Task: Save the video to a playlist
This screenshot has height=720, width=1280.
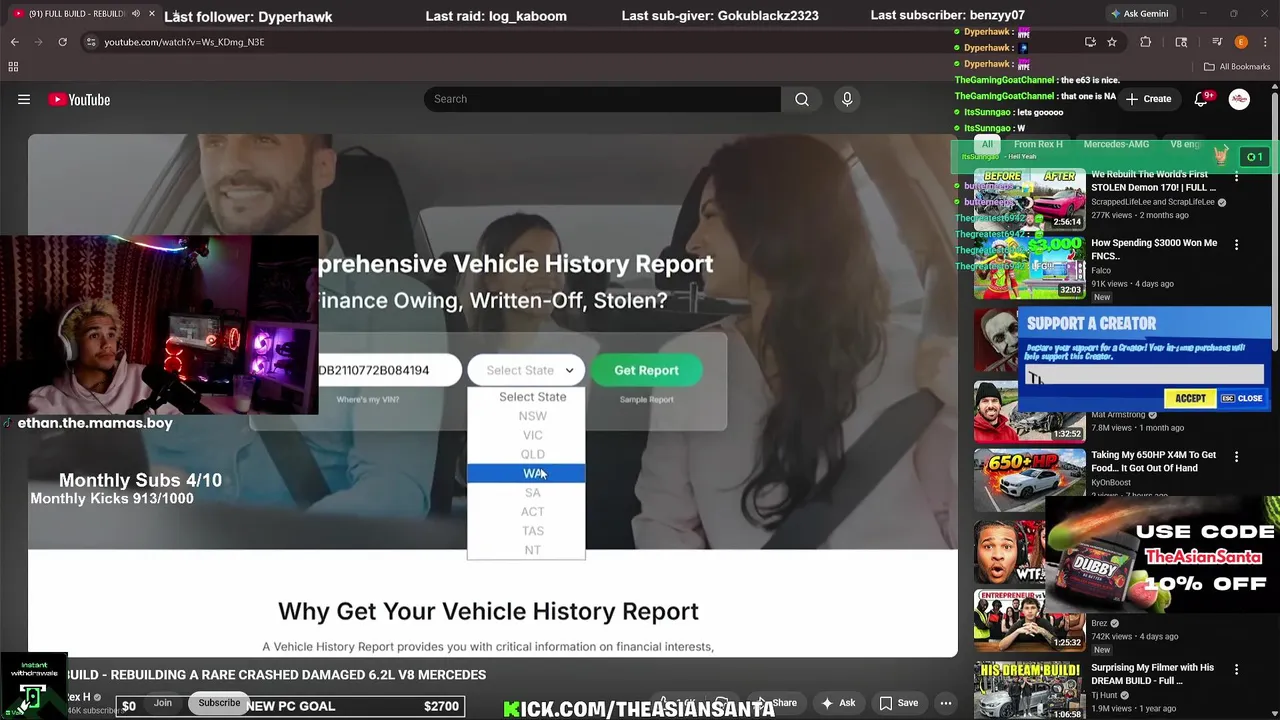Action: pos(898,703)
